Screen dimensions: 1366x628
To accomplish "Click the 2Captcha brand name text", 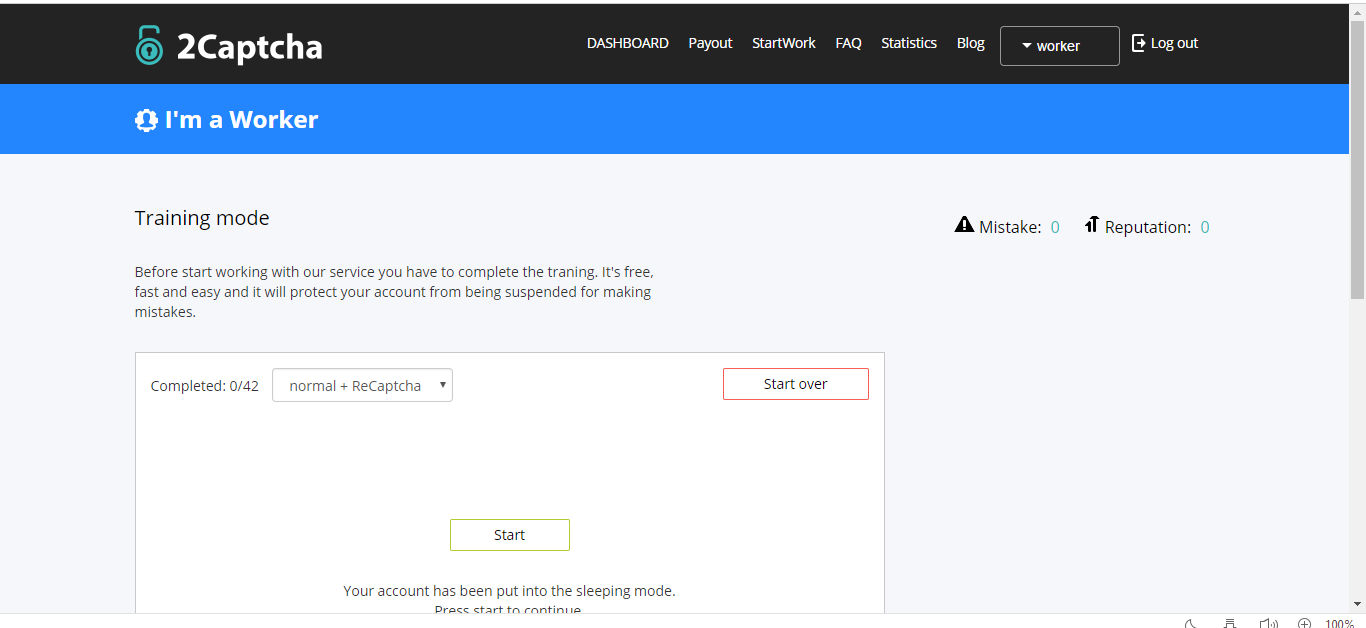I will point(249,47).
